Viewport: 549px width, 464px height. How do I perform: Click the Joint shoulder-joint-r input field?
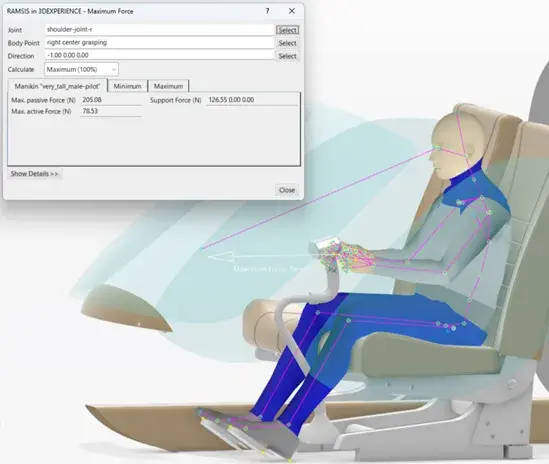(159, 30)
